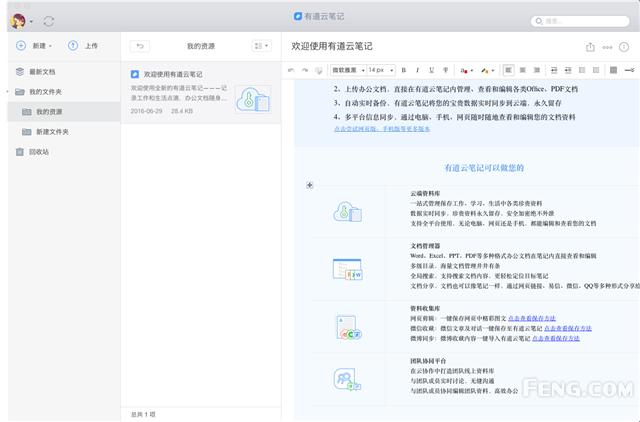Align text right

(537, 70)
